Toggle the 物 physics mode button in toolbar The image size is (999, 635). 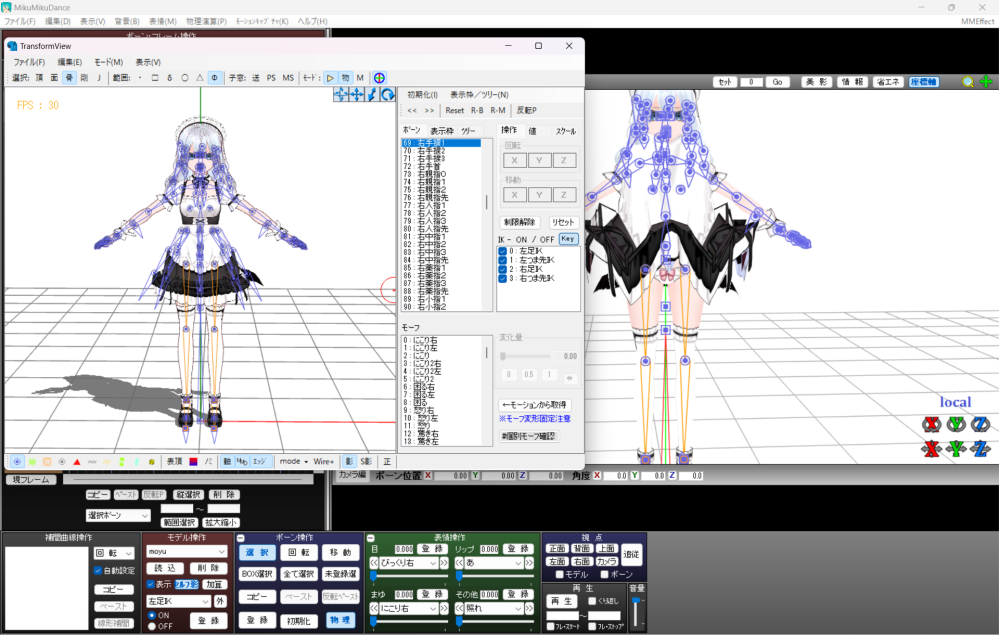(345, 78)
